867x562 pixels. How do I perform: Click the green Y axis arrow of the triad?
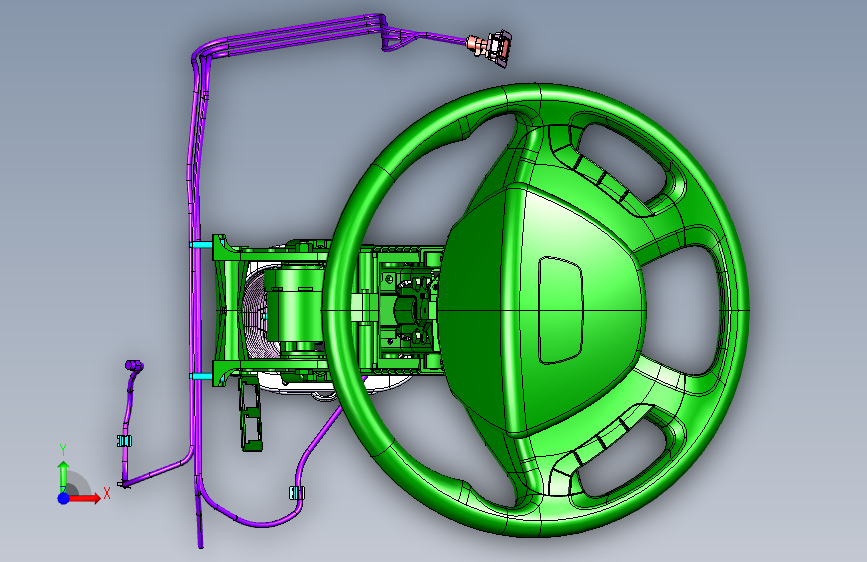pos(64,476)
